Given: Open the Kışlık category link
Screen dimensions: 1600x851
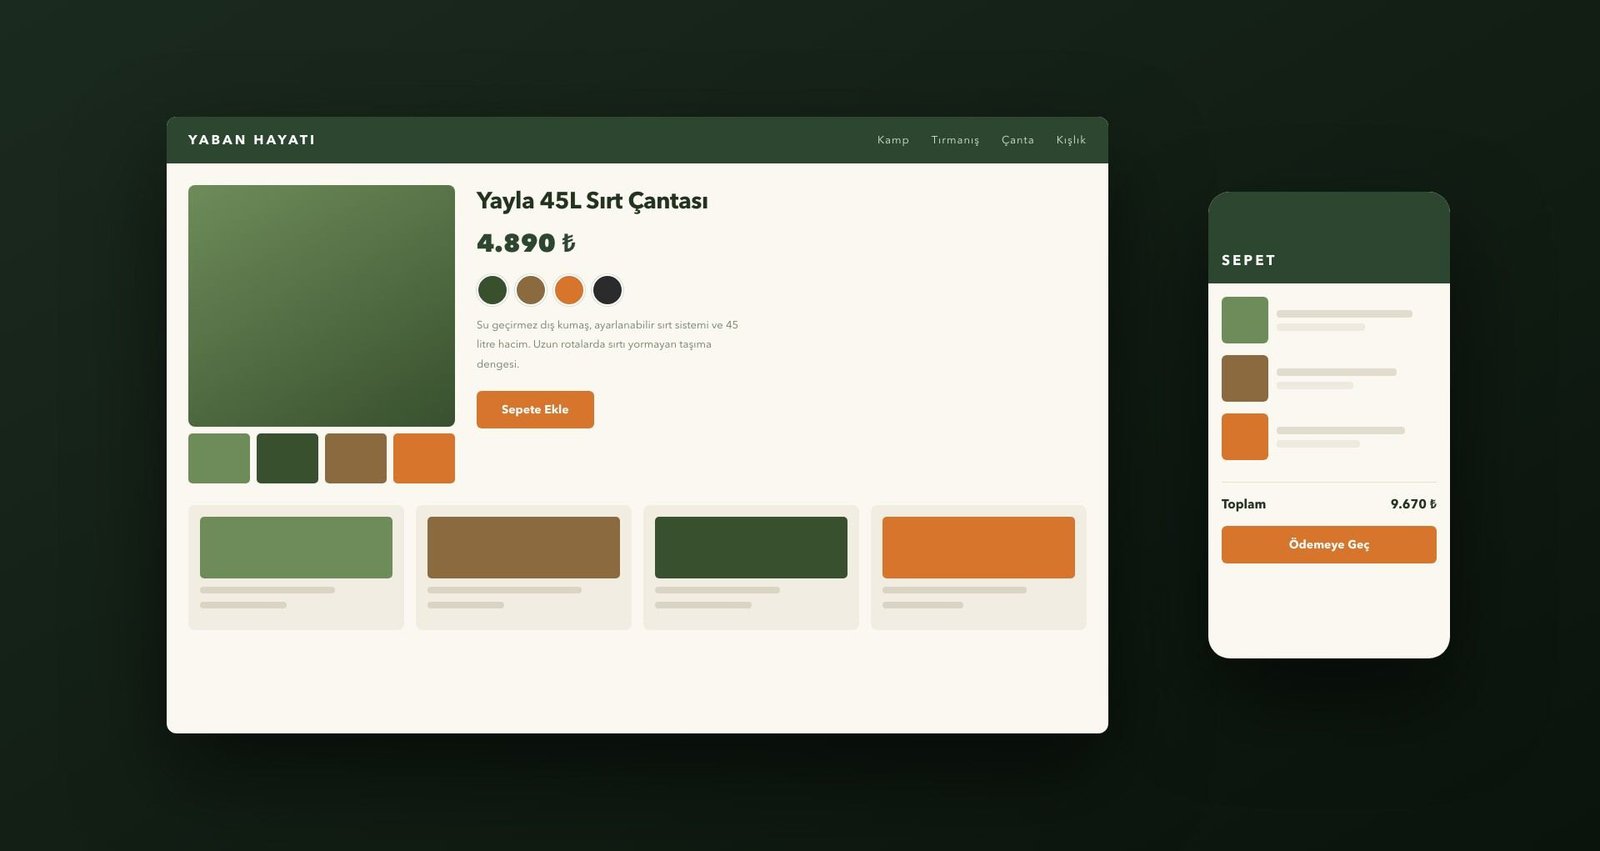Looking at the screenshot, I should click(x=1071, y=140).
